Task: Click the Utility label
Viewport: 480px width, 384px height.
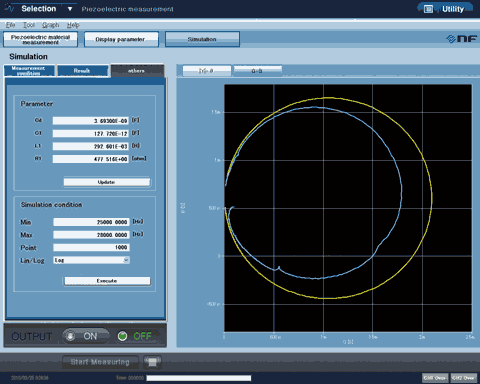Action: tap(453, 9)
